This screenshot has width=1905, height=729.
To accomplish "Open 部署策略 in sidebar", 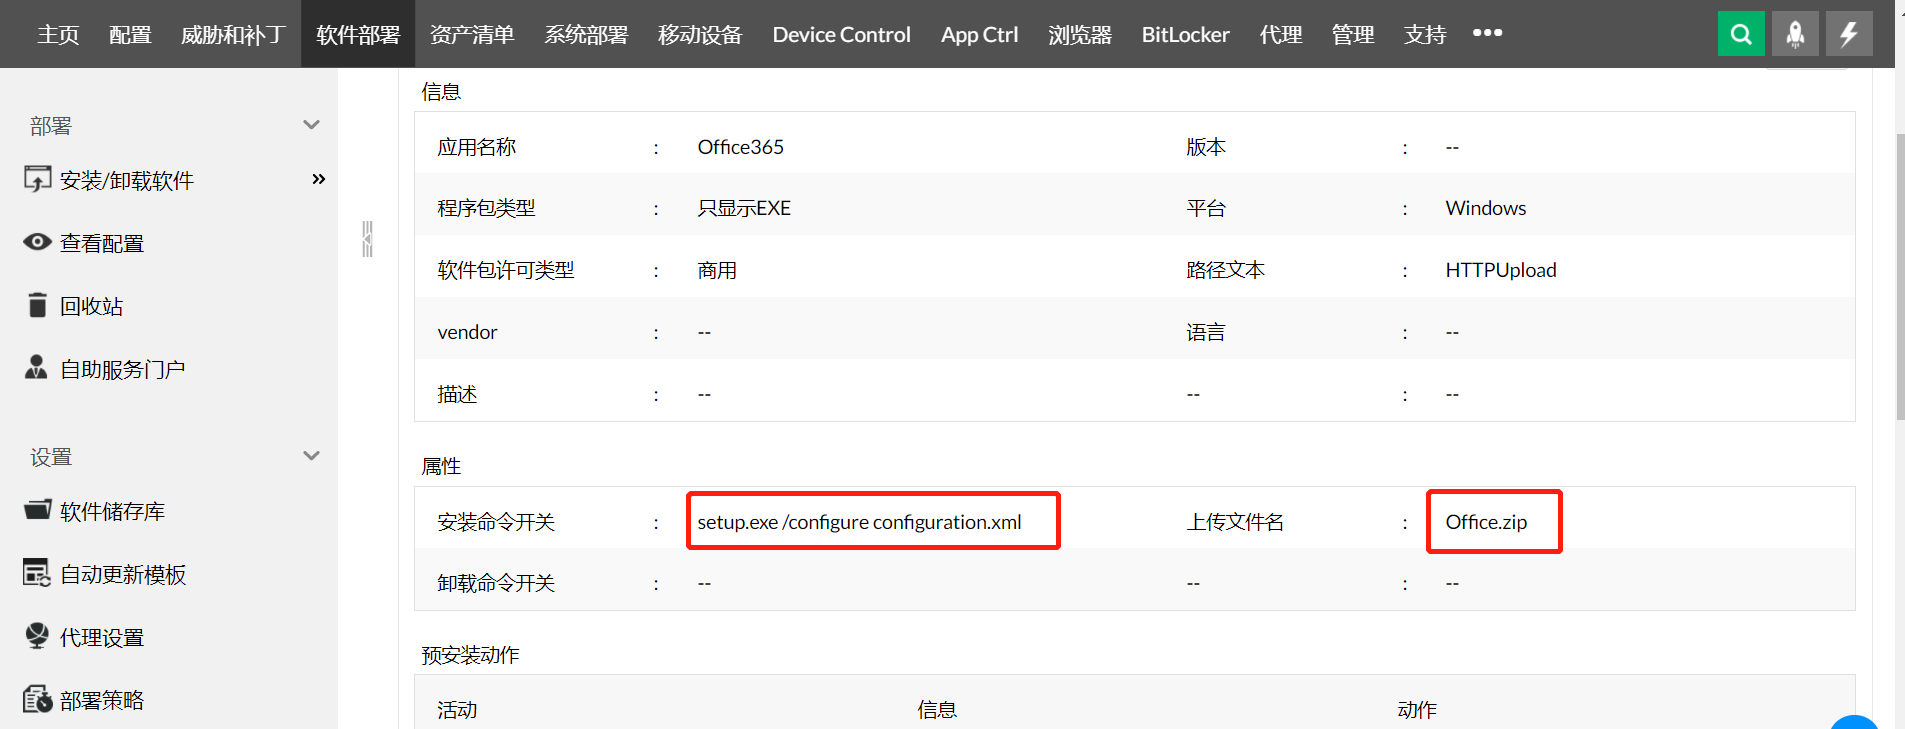I will pyautogui.click(x=102, y=701).
